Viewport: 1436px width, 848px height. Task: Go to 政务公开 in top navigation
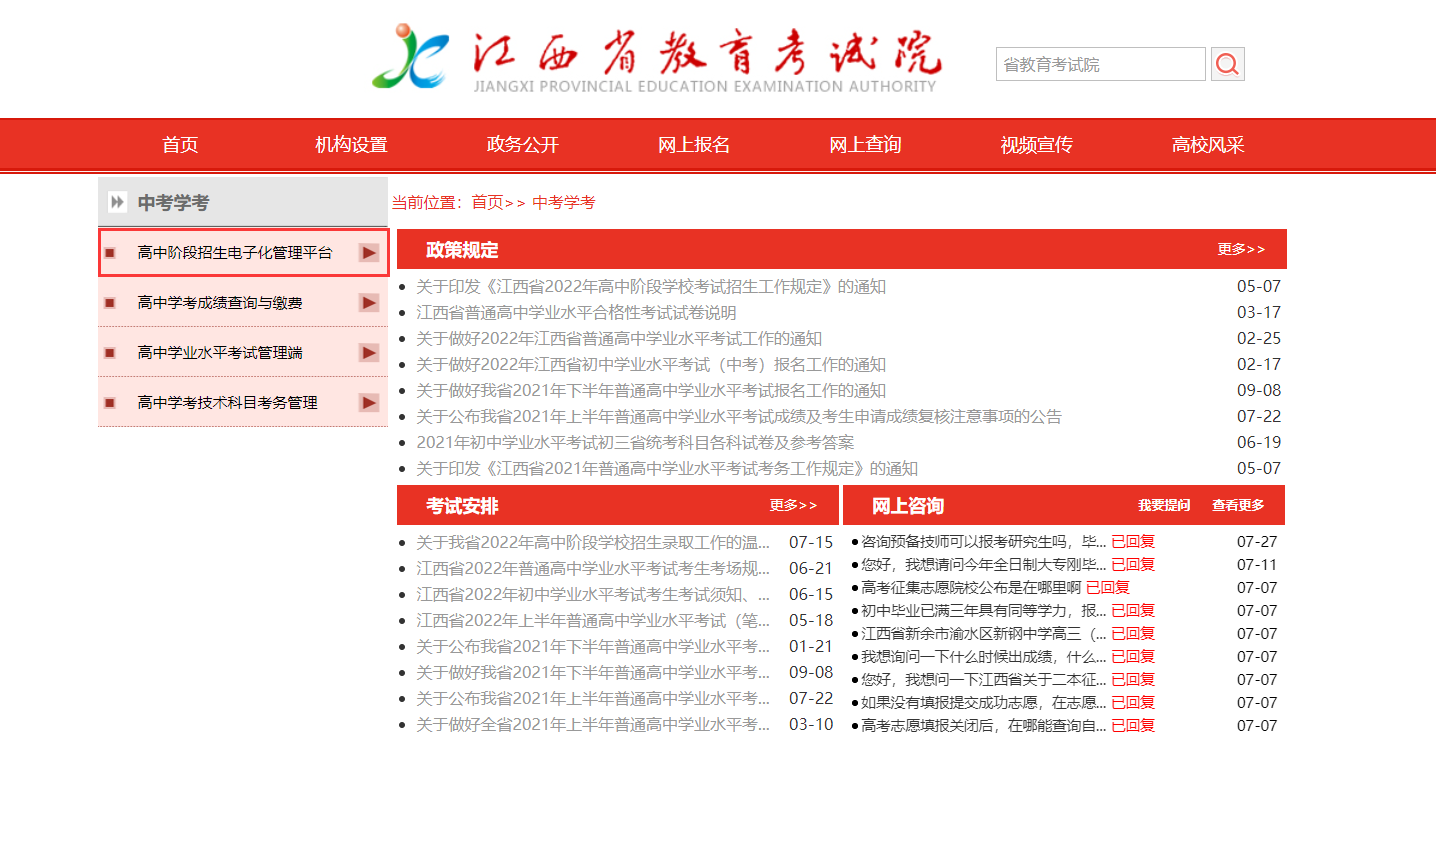pos(522,145)
